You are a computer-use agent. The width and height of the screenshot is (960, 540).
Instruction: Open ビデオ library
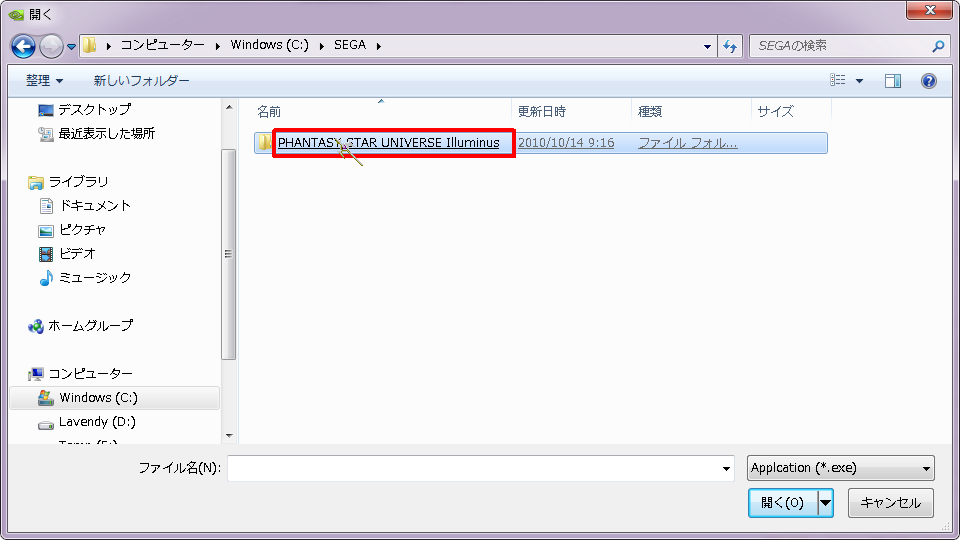(x=77, y=253)
